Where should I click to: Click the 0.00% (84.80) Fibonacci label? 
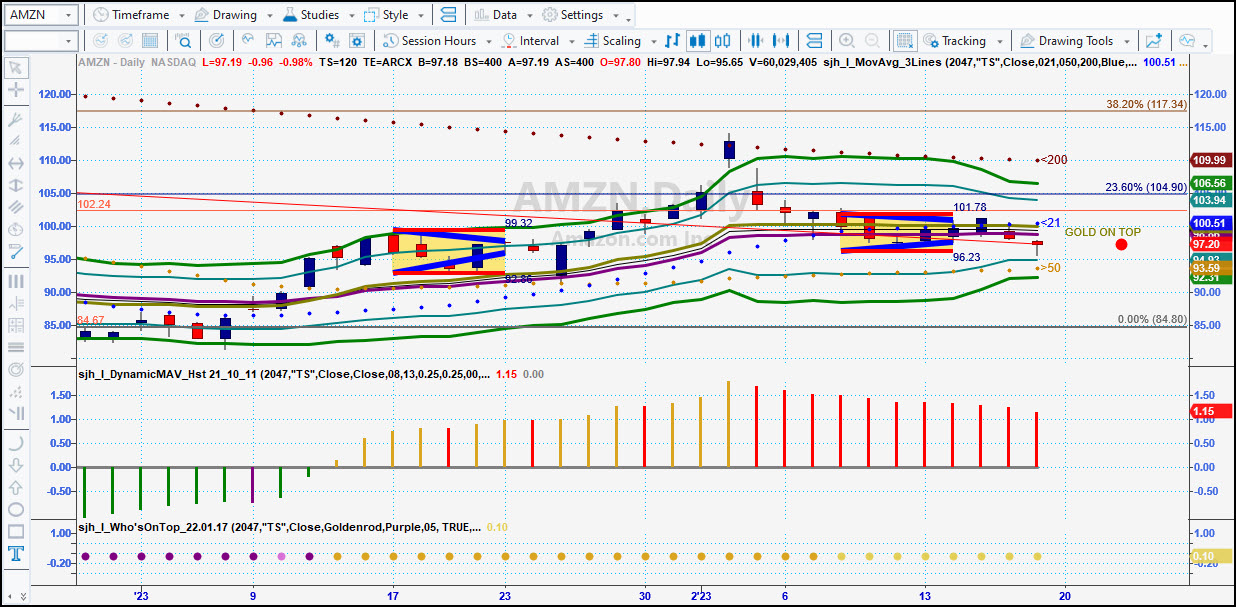1152,319
